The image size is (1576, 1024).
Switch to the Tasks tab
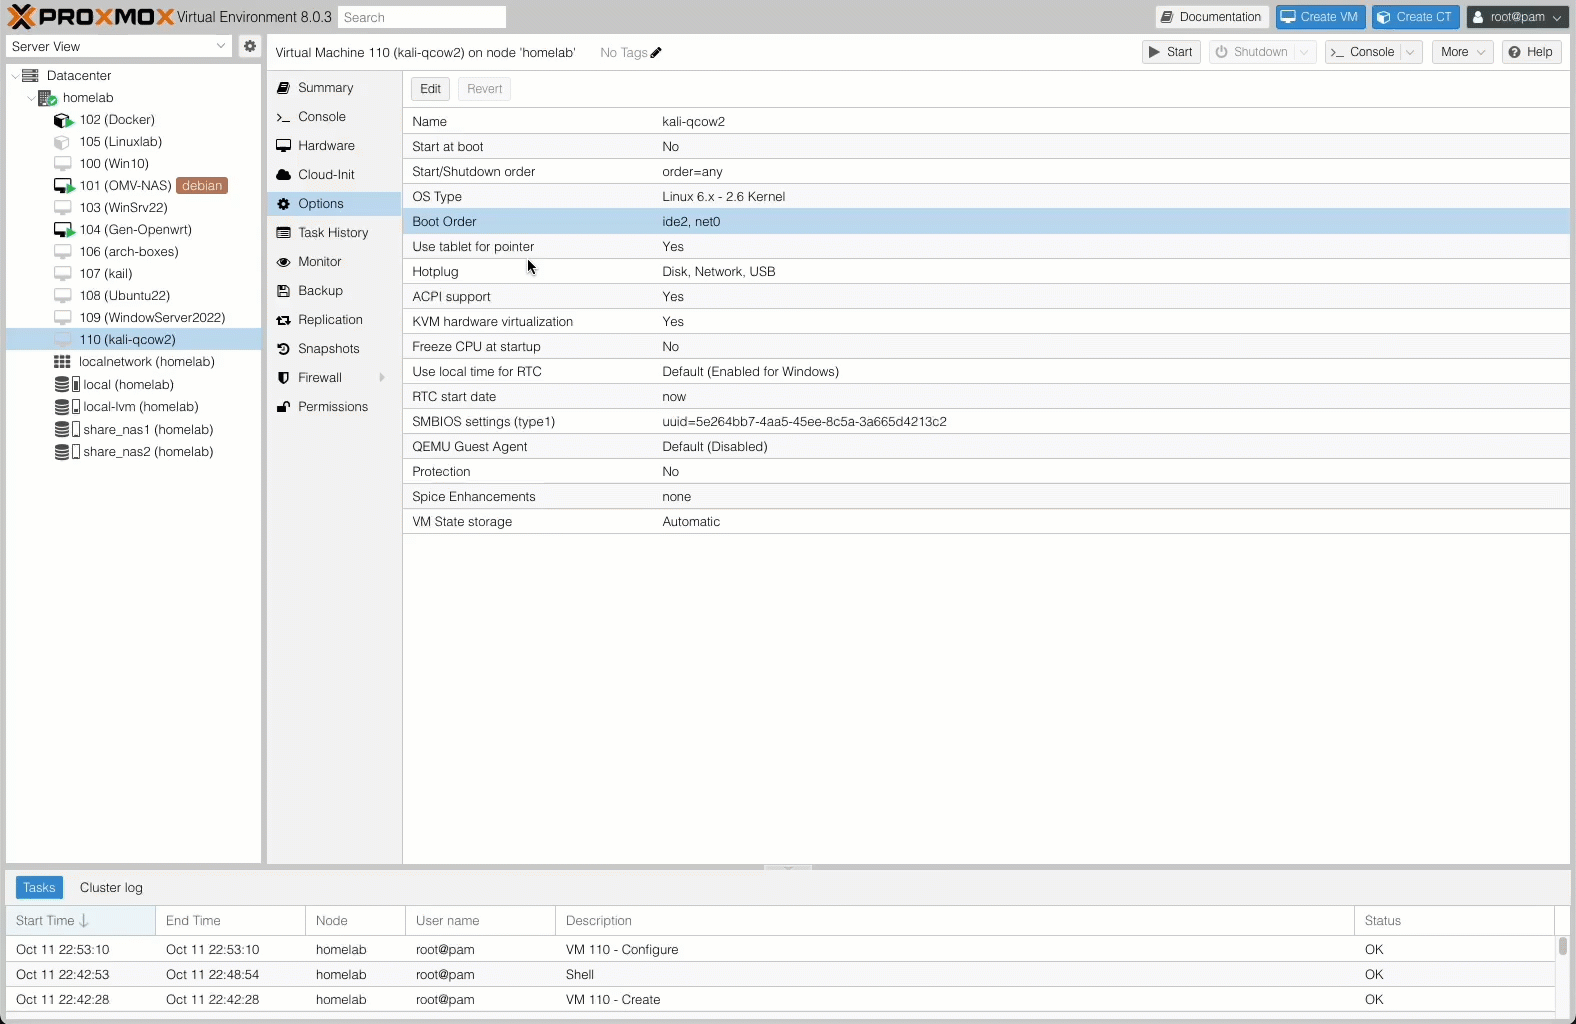pyautogui.click(x=39, y=888)
